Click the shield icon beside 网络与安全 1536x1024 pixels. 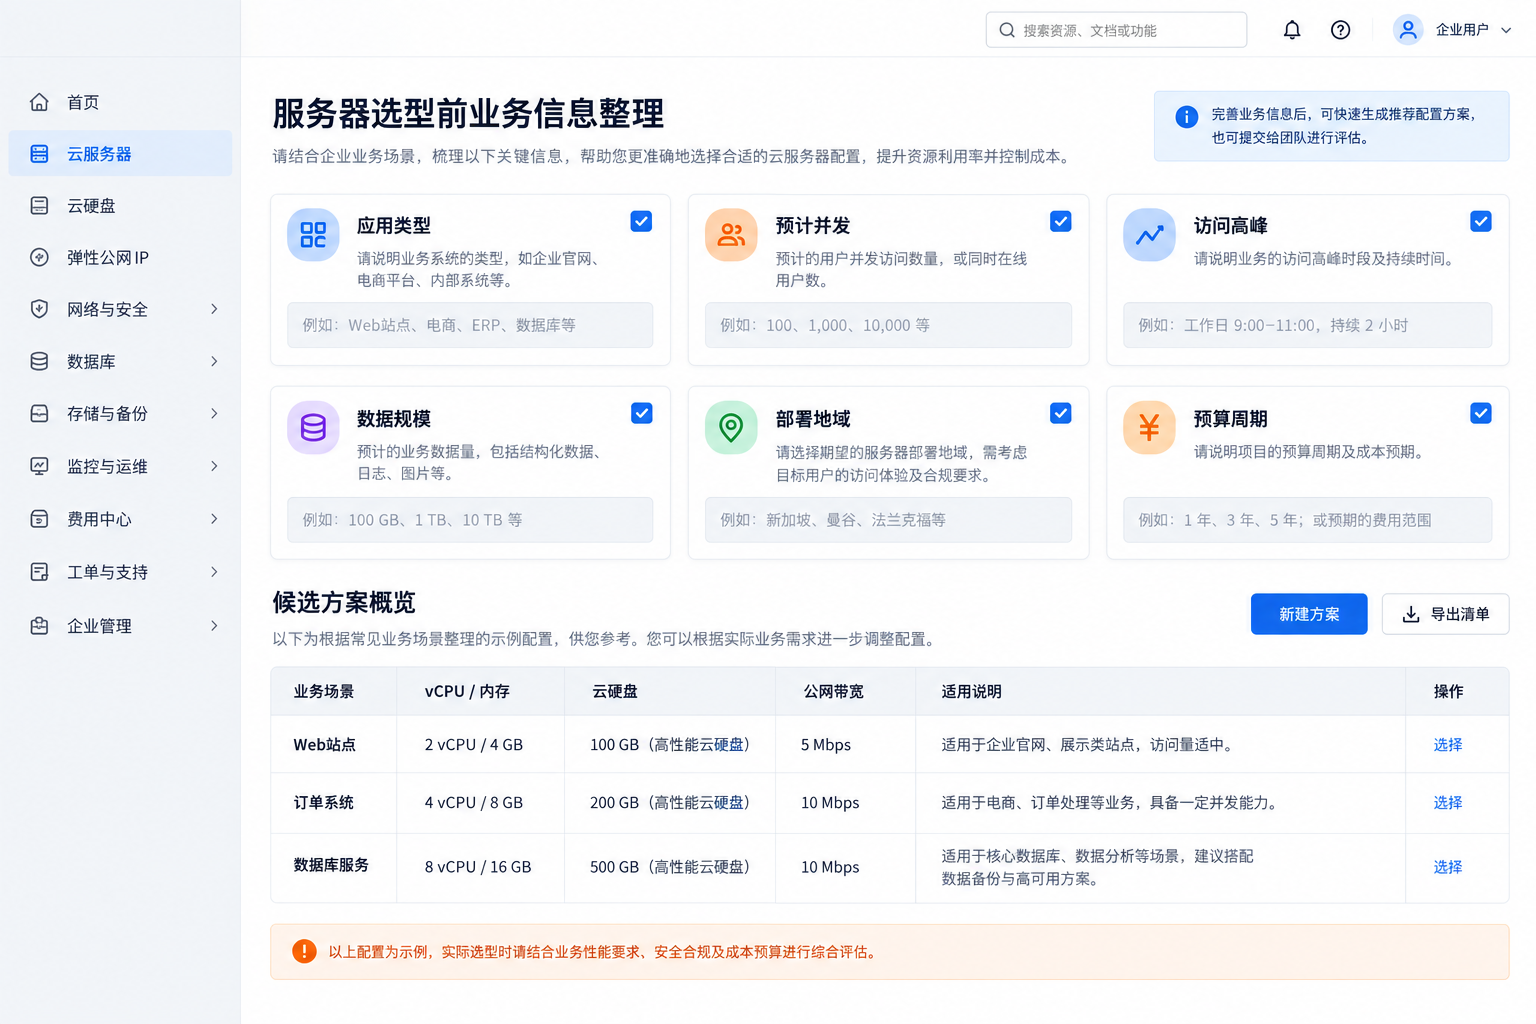tap(39, 309)
